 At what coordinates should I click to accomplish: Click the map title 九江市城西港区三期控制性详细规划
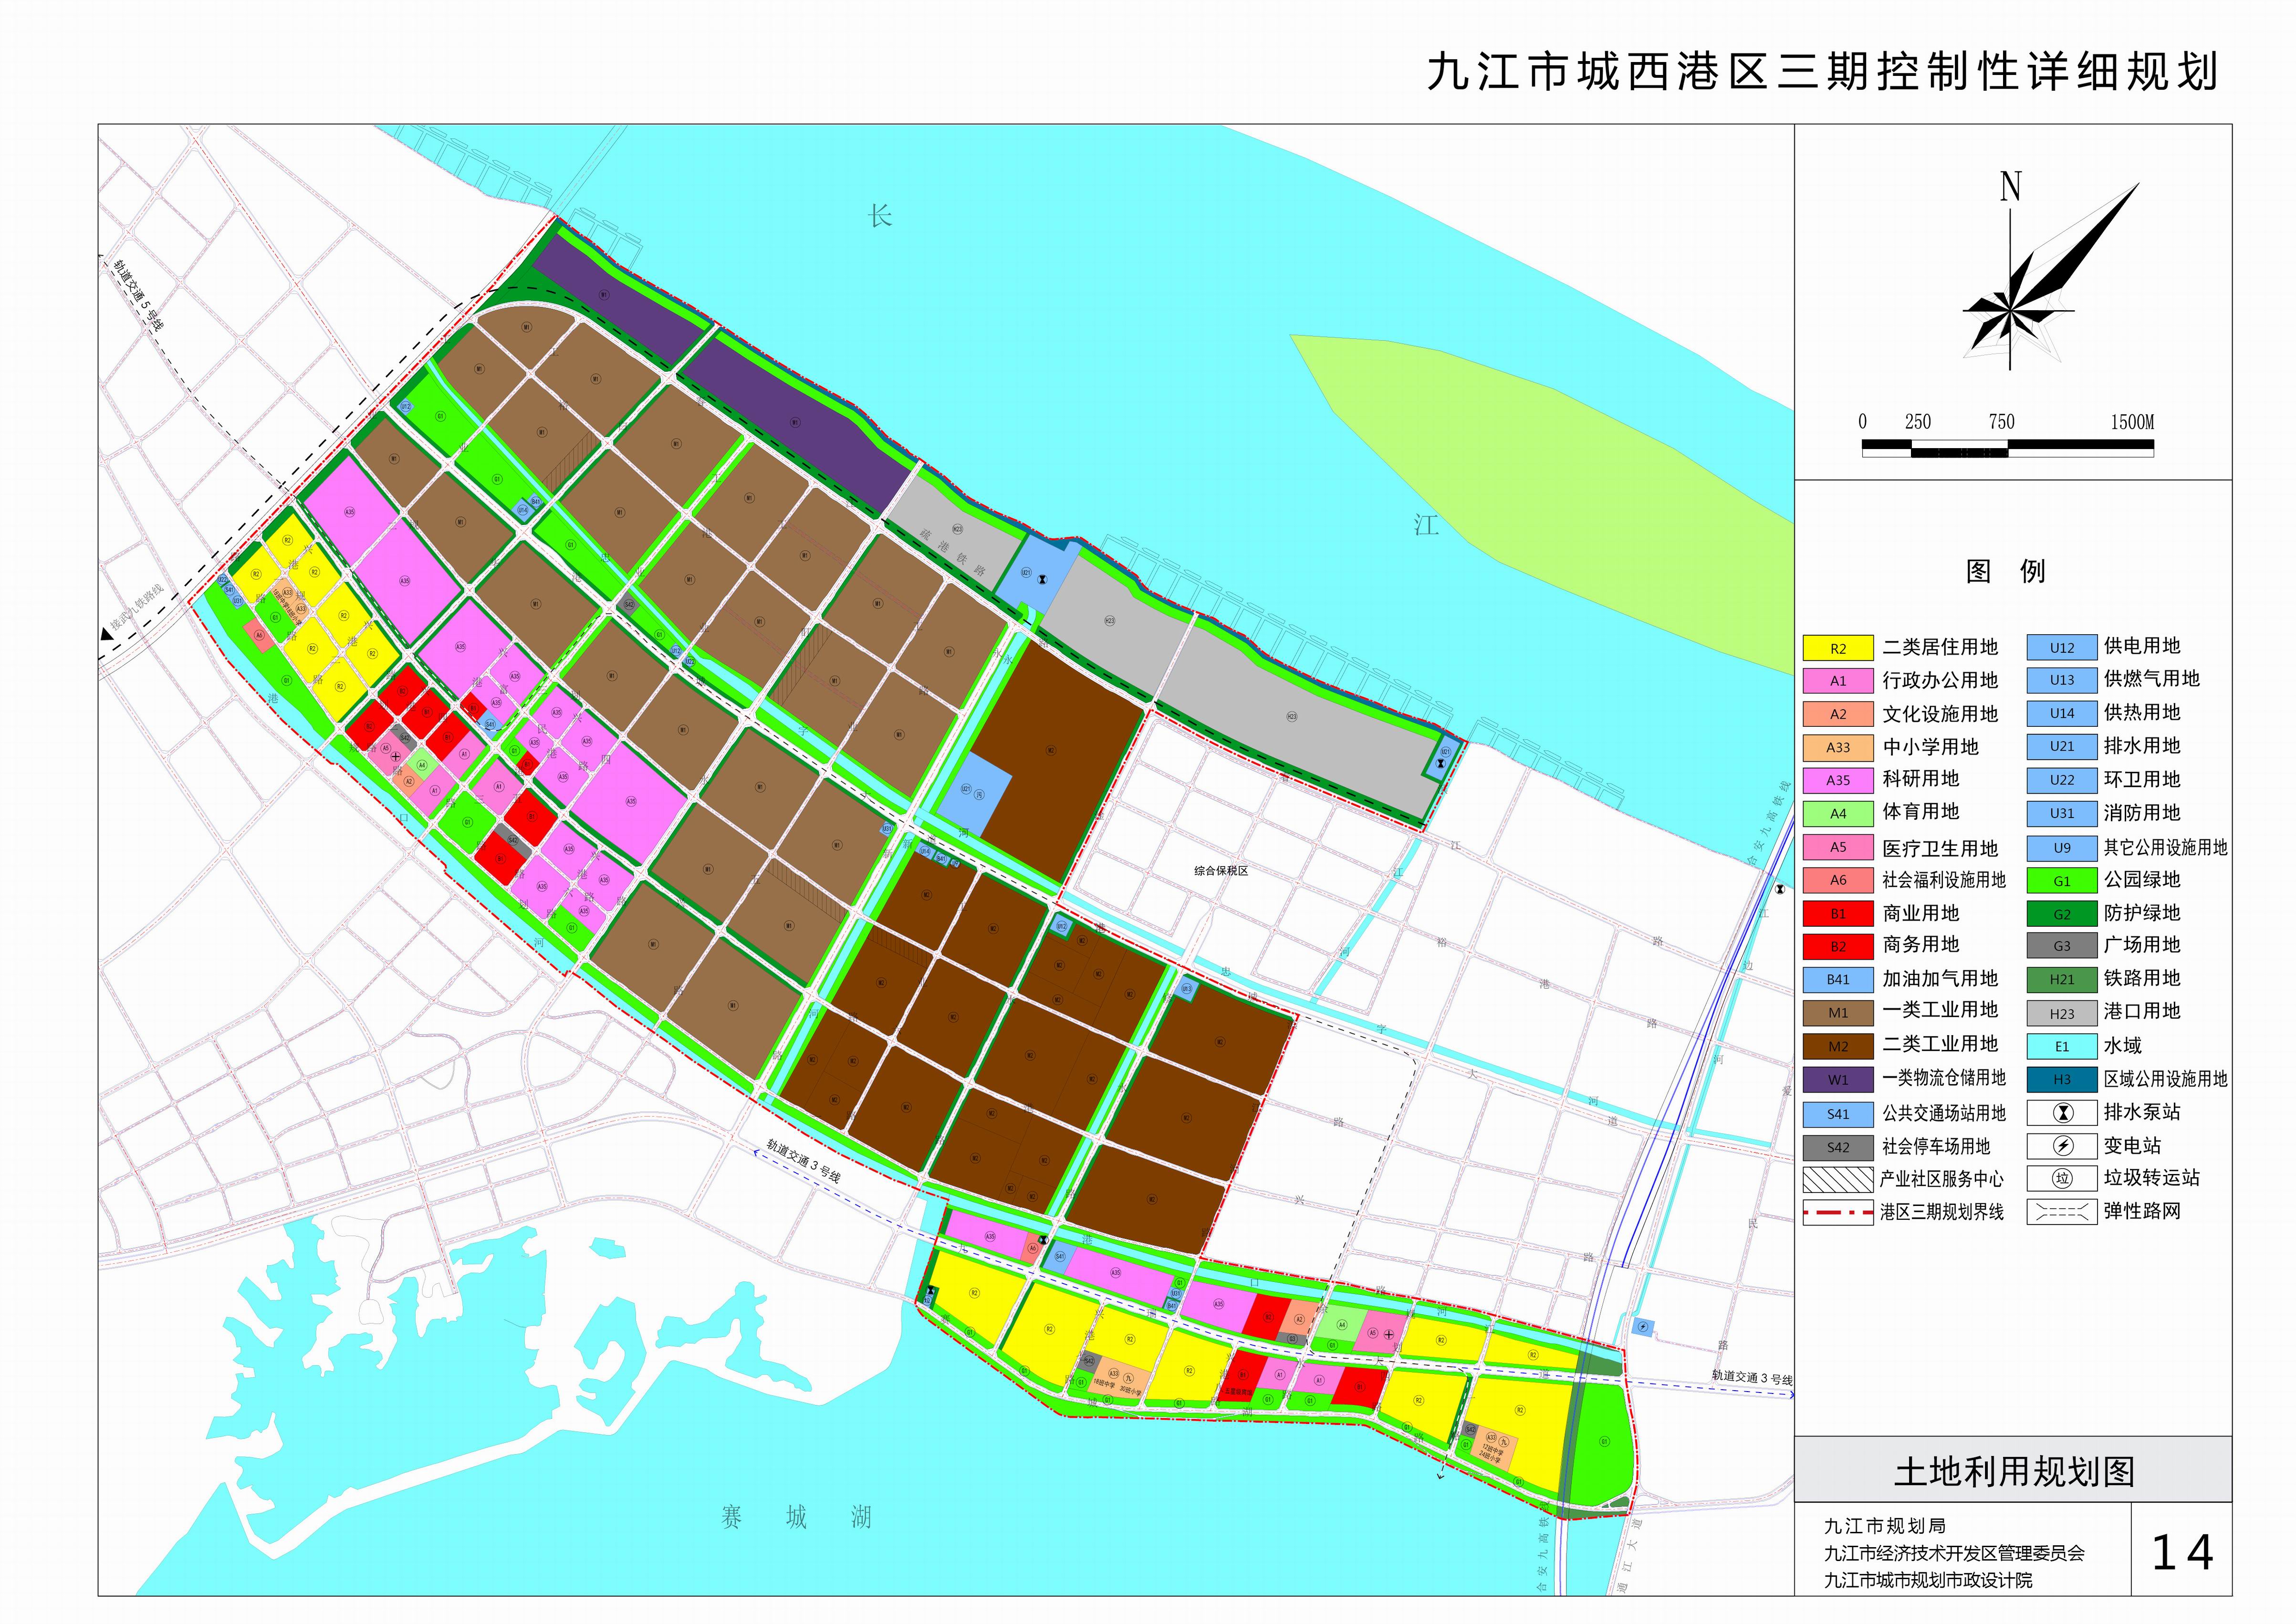(1823, 71)
